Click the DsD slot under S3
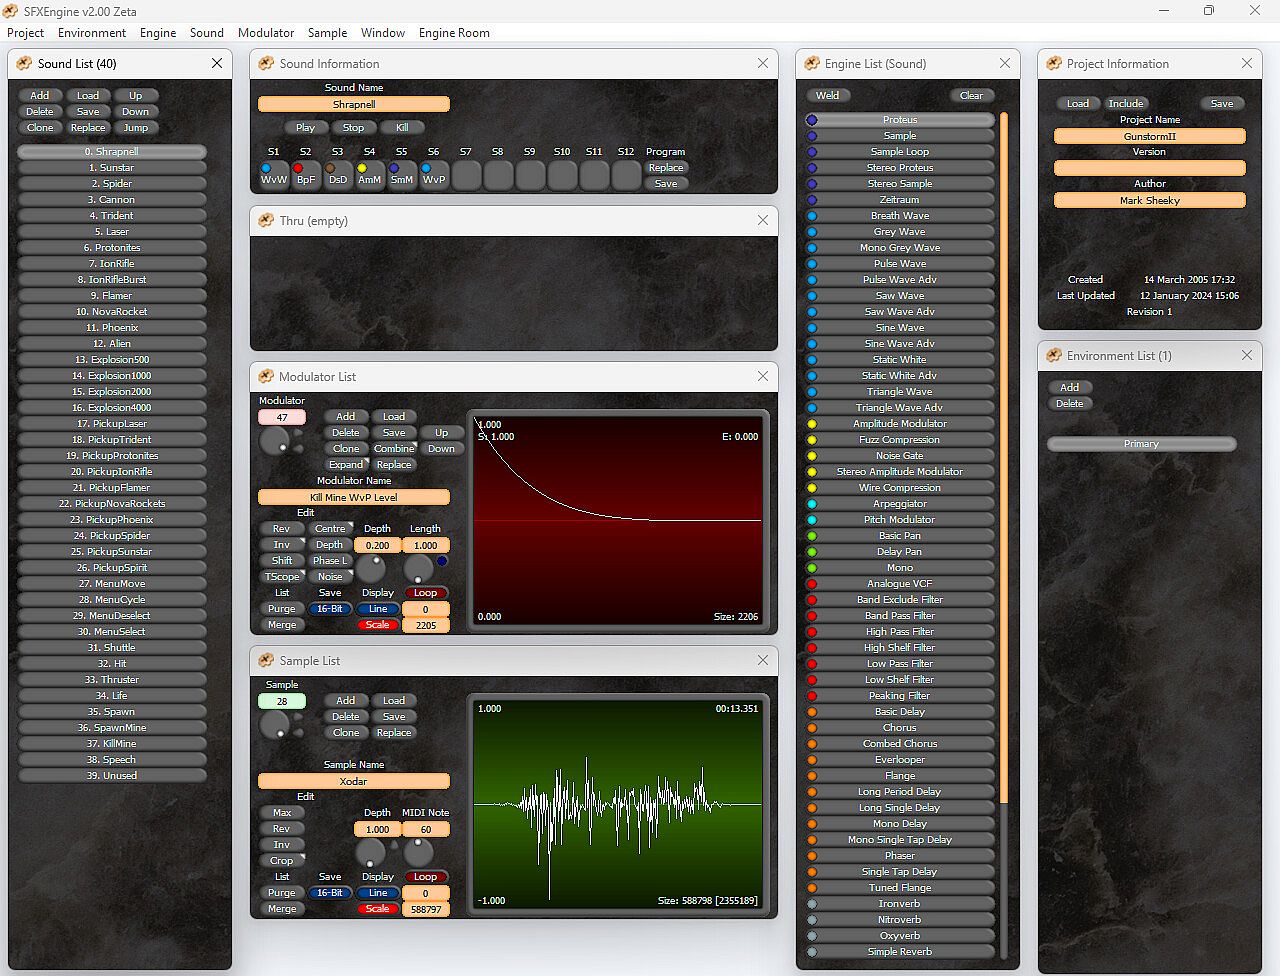The height and width of the screenshot is (976, 1280). (337, 175)
